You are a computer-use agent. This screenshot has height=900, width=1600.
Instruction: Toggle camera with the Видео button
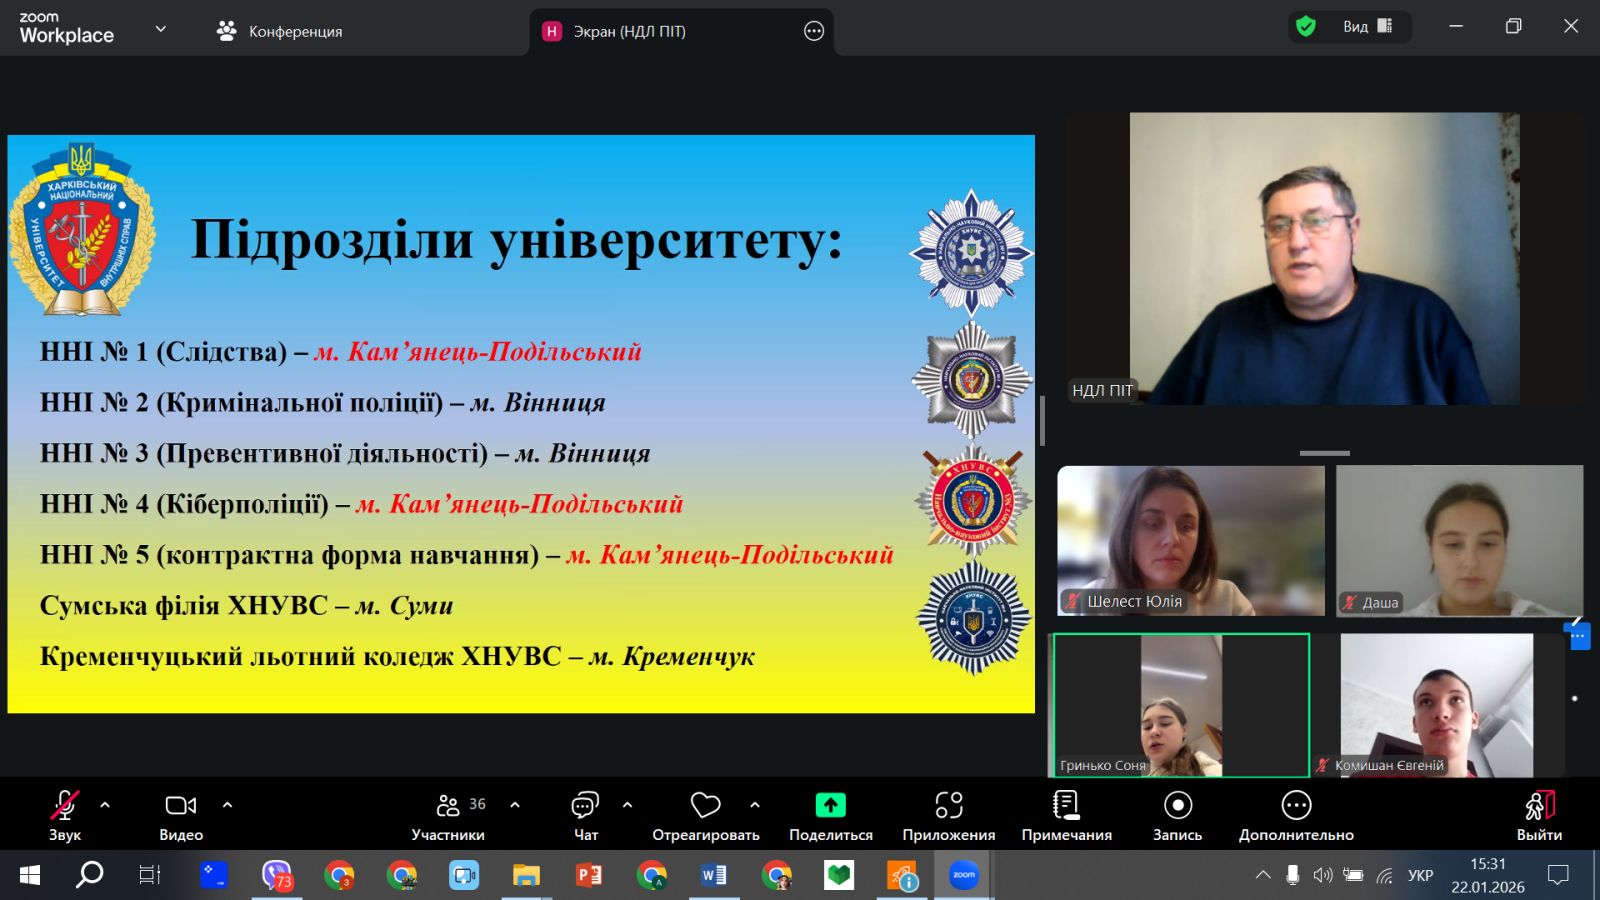pos(181,805)
